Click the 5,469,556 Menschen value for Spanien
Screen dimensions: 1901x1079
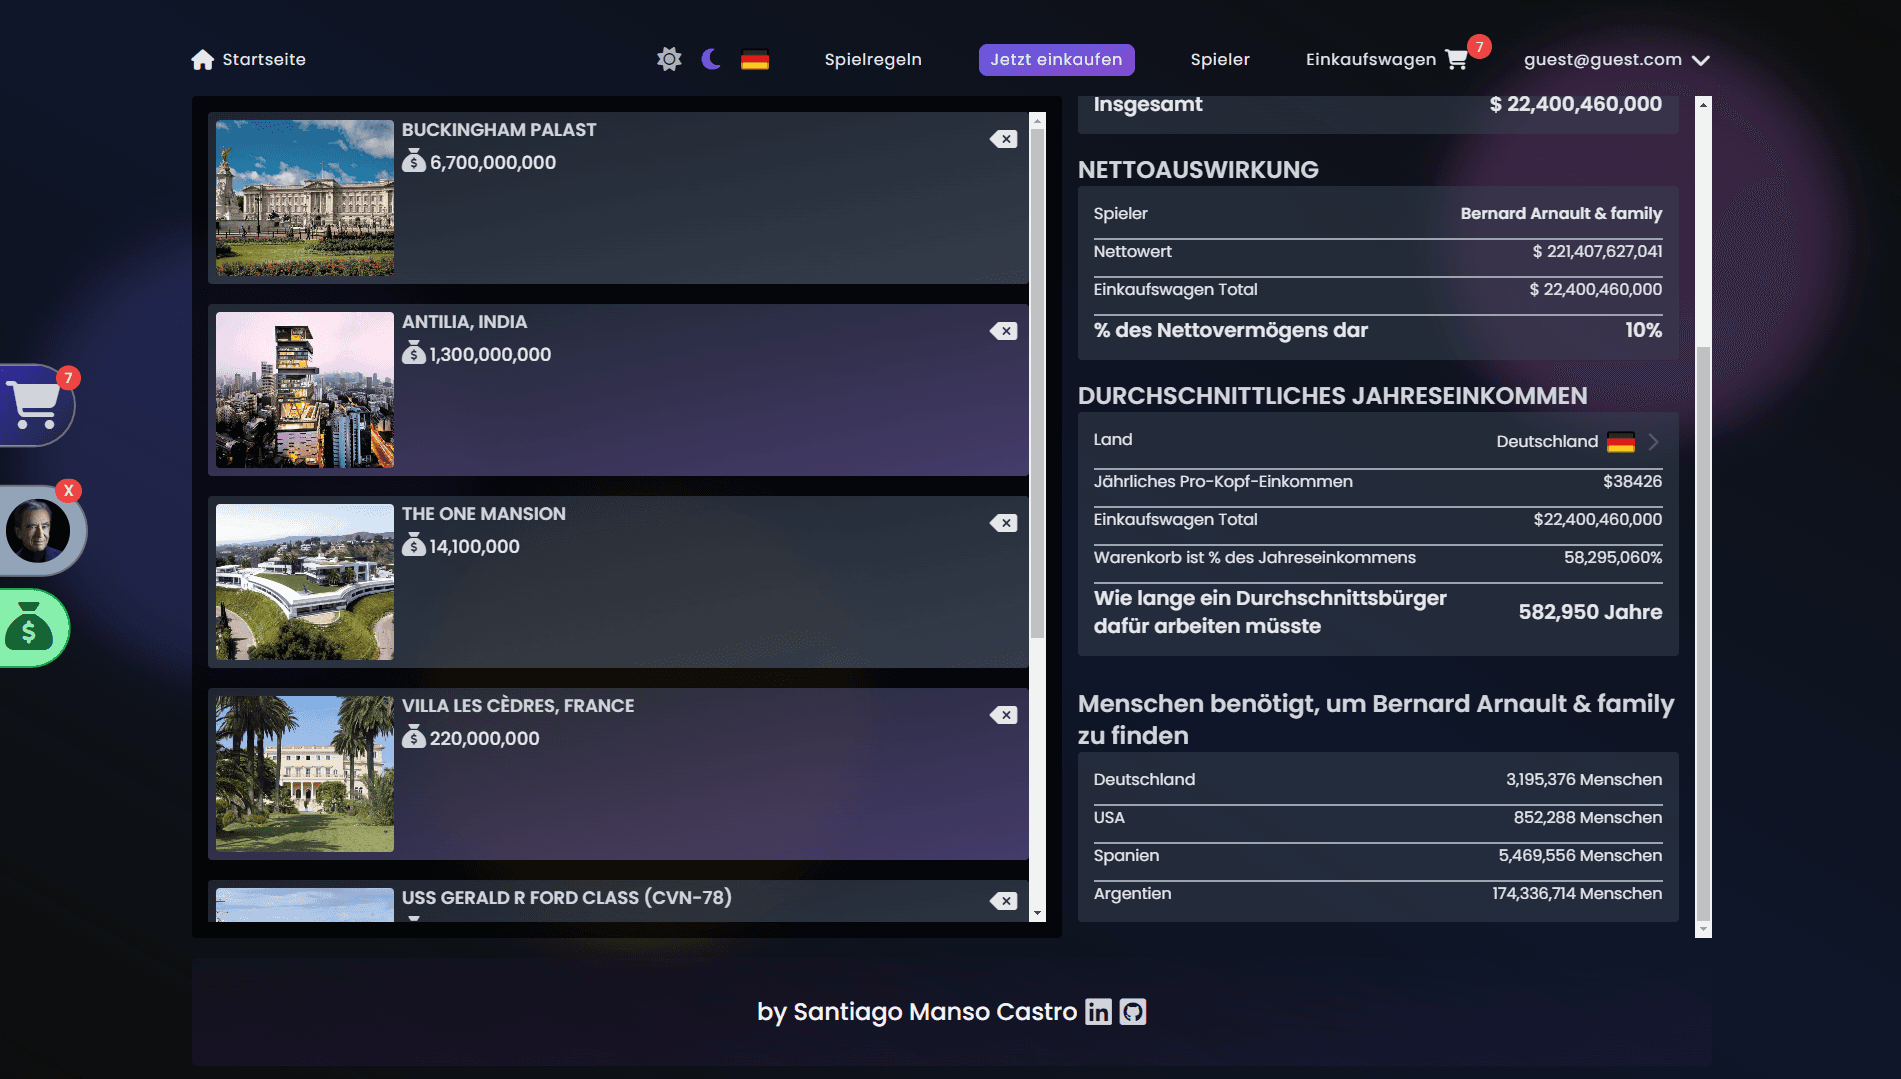pyautogui.click(x=1580, y=855)
